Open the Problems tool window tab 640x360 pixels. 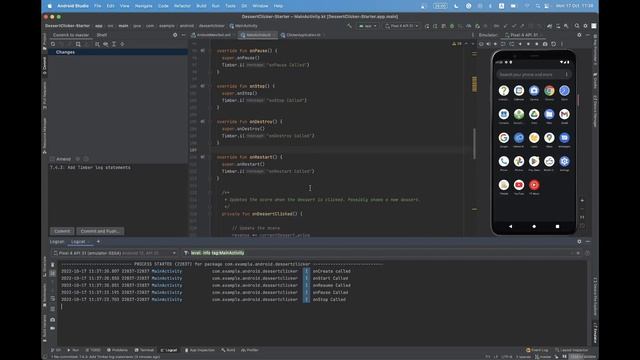[x=118, y=350]
